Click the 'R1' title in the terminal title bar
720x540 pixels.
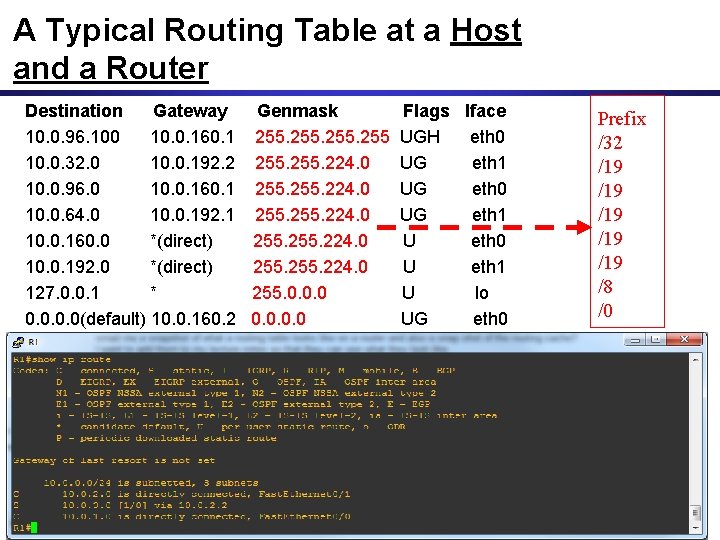tap(33, 342)
